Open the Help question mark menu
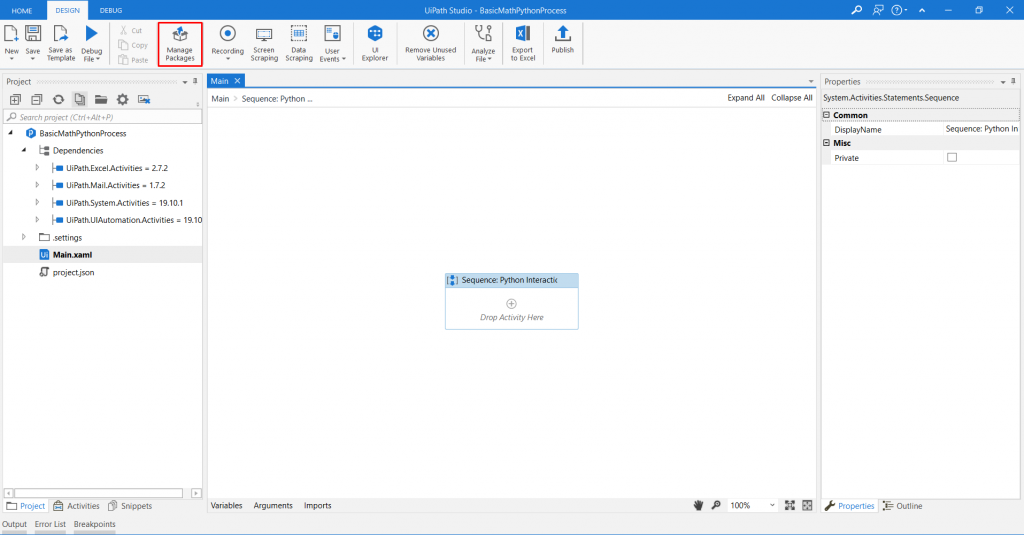1024x535 pixels. coord(898,10)
